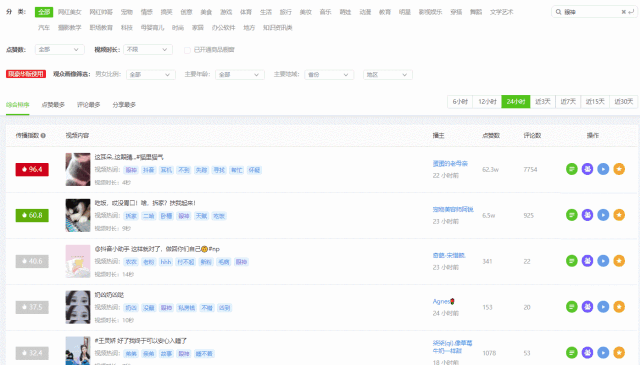Select the 近30天 time range
This screenshot has height=365, width=640.
pyautogui.click(x=624, y=101)
